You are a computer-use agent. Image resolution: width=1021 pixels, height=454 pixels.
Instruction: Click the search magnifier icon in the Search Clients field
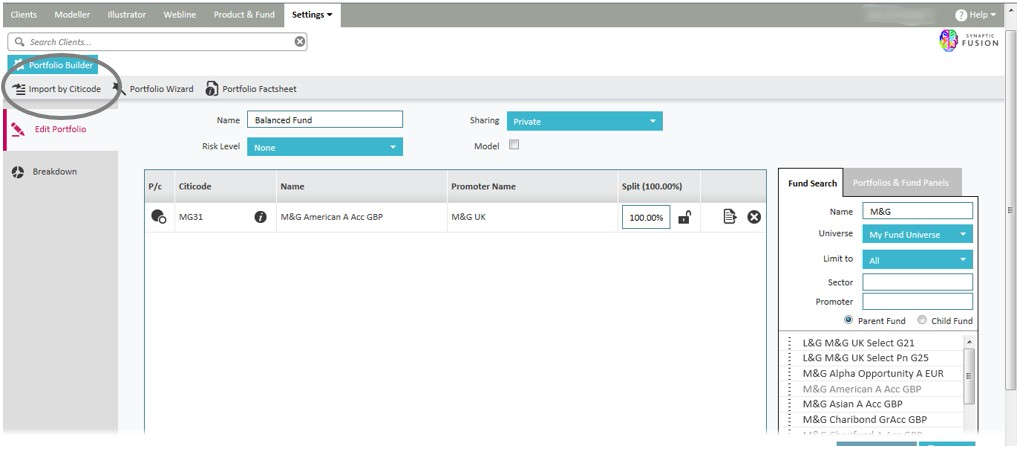(x=19, y=42)
